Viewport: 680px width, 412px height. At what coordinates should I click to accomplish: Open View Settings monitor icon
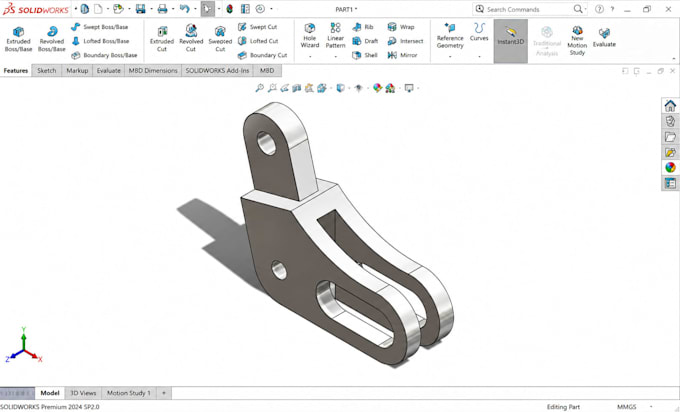click(x=409, y=88)
